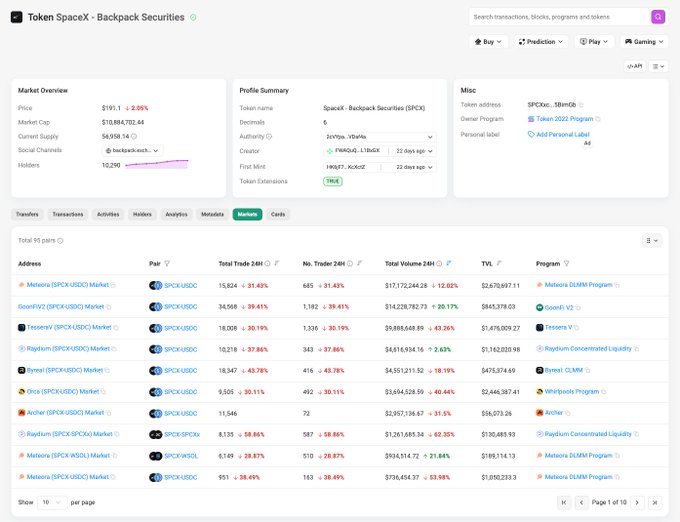680x522 pixels.
Task: Click the API button
Action: [x=634, y=66]
